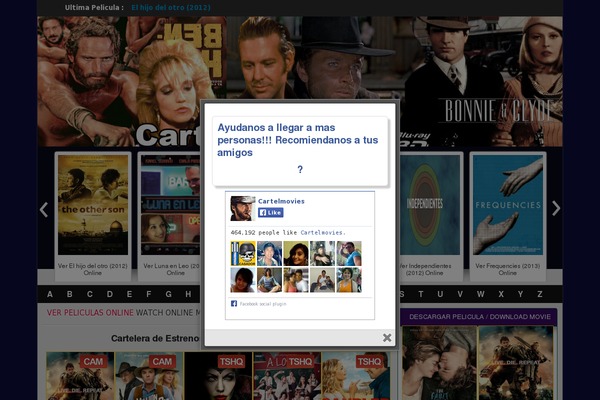This screenshot has height=400, width=600.
Task: Open The Other Son poster thumbnail
Action: [93, 205]
